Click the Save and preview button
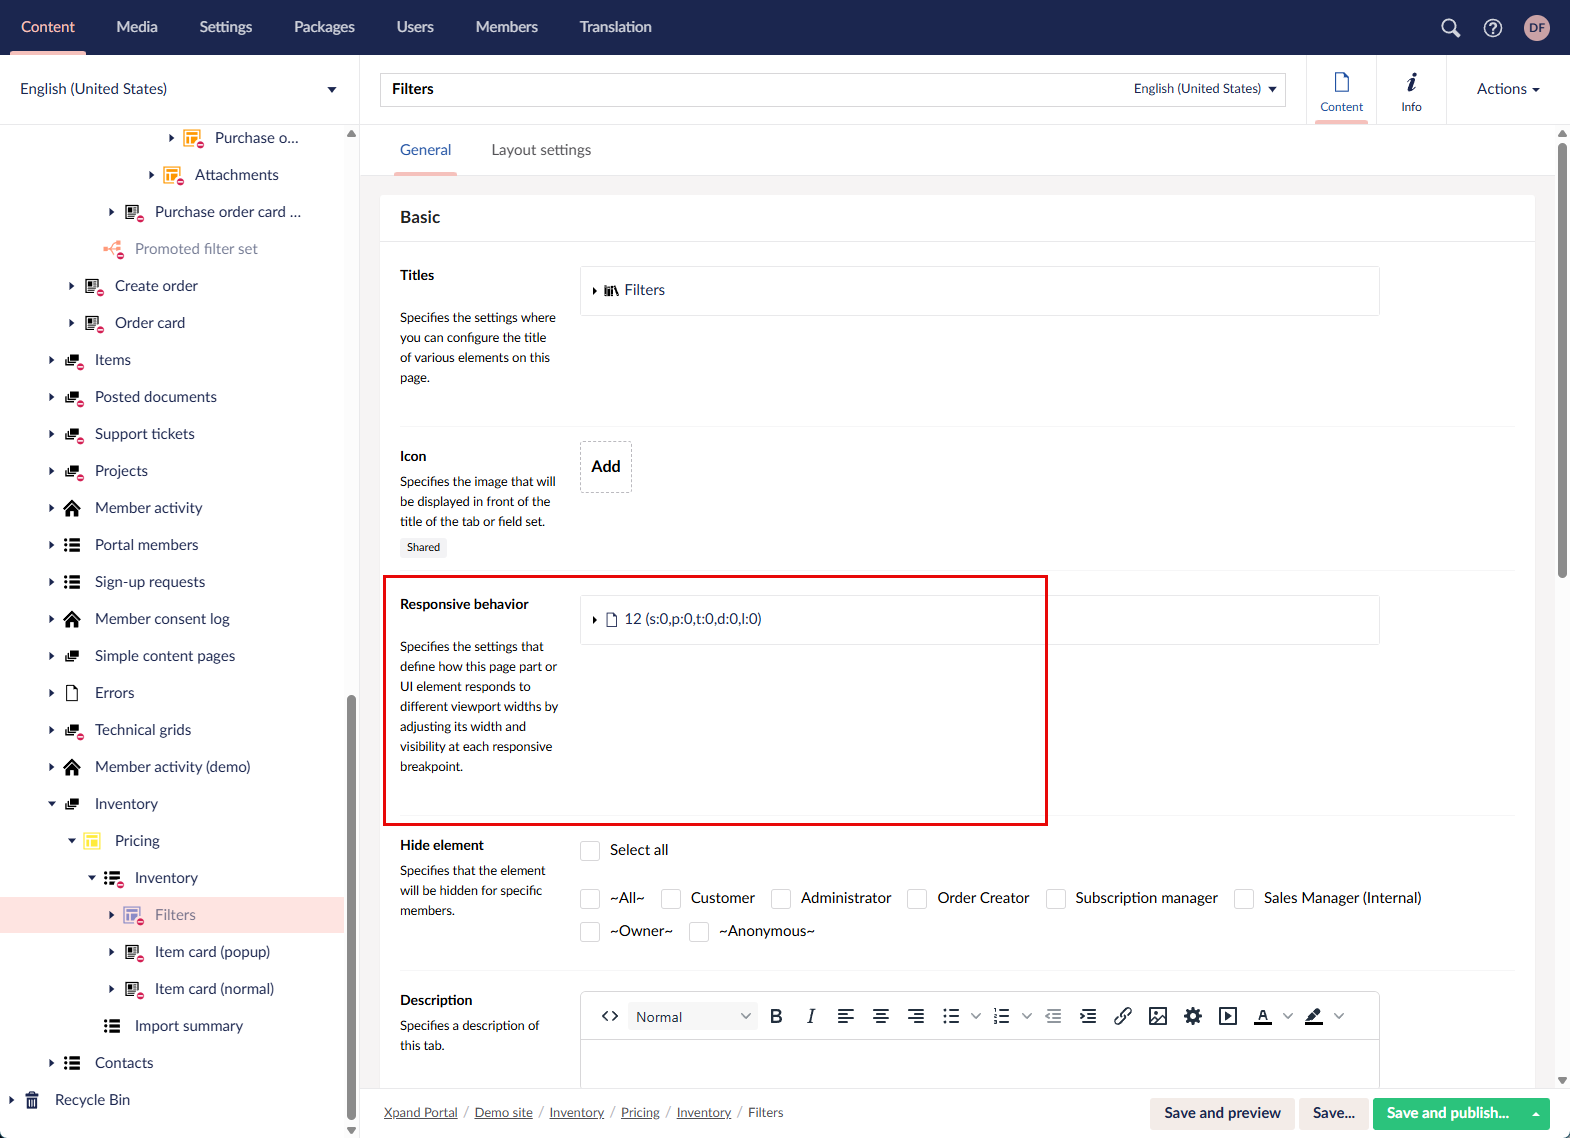 (x=1222, y=1113)
